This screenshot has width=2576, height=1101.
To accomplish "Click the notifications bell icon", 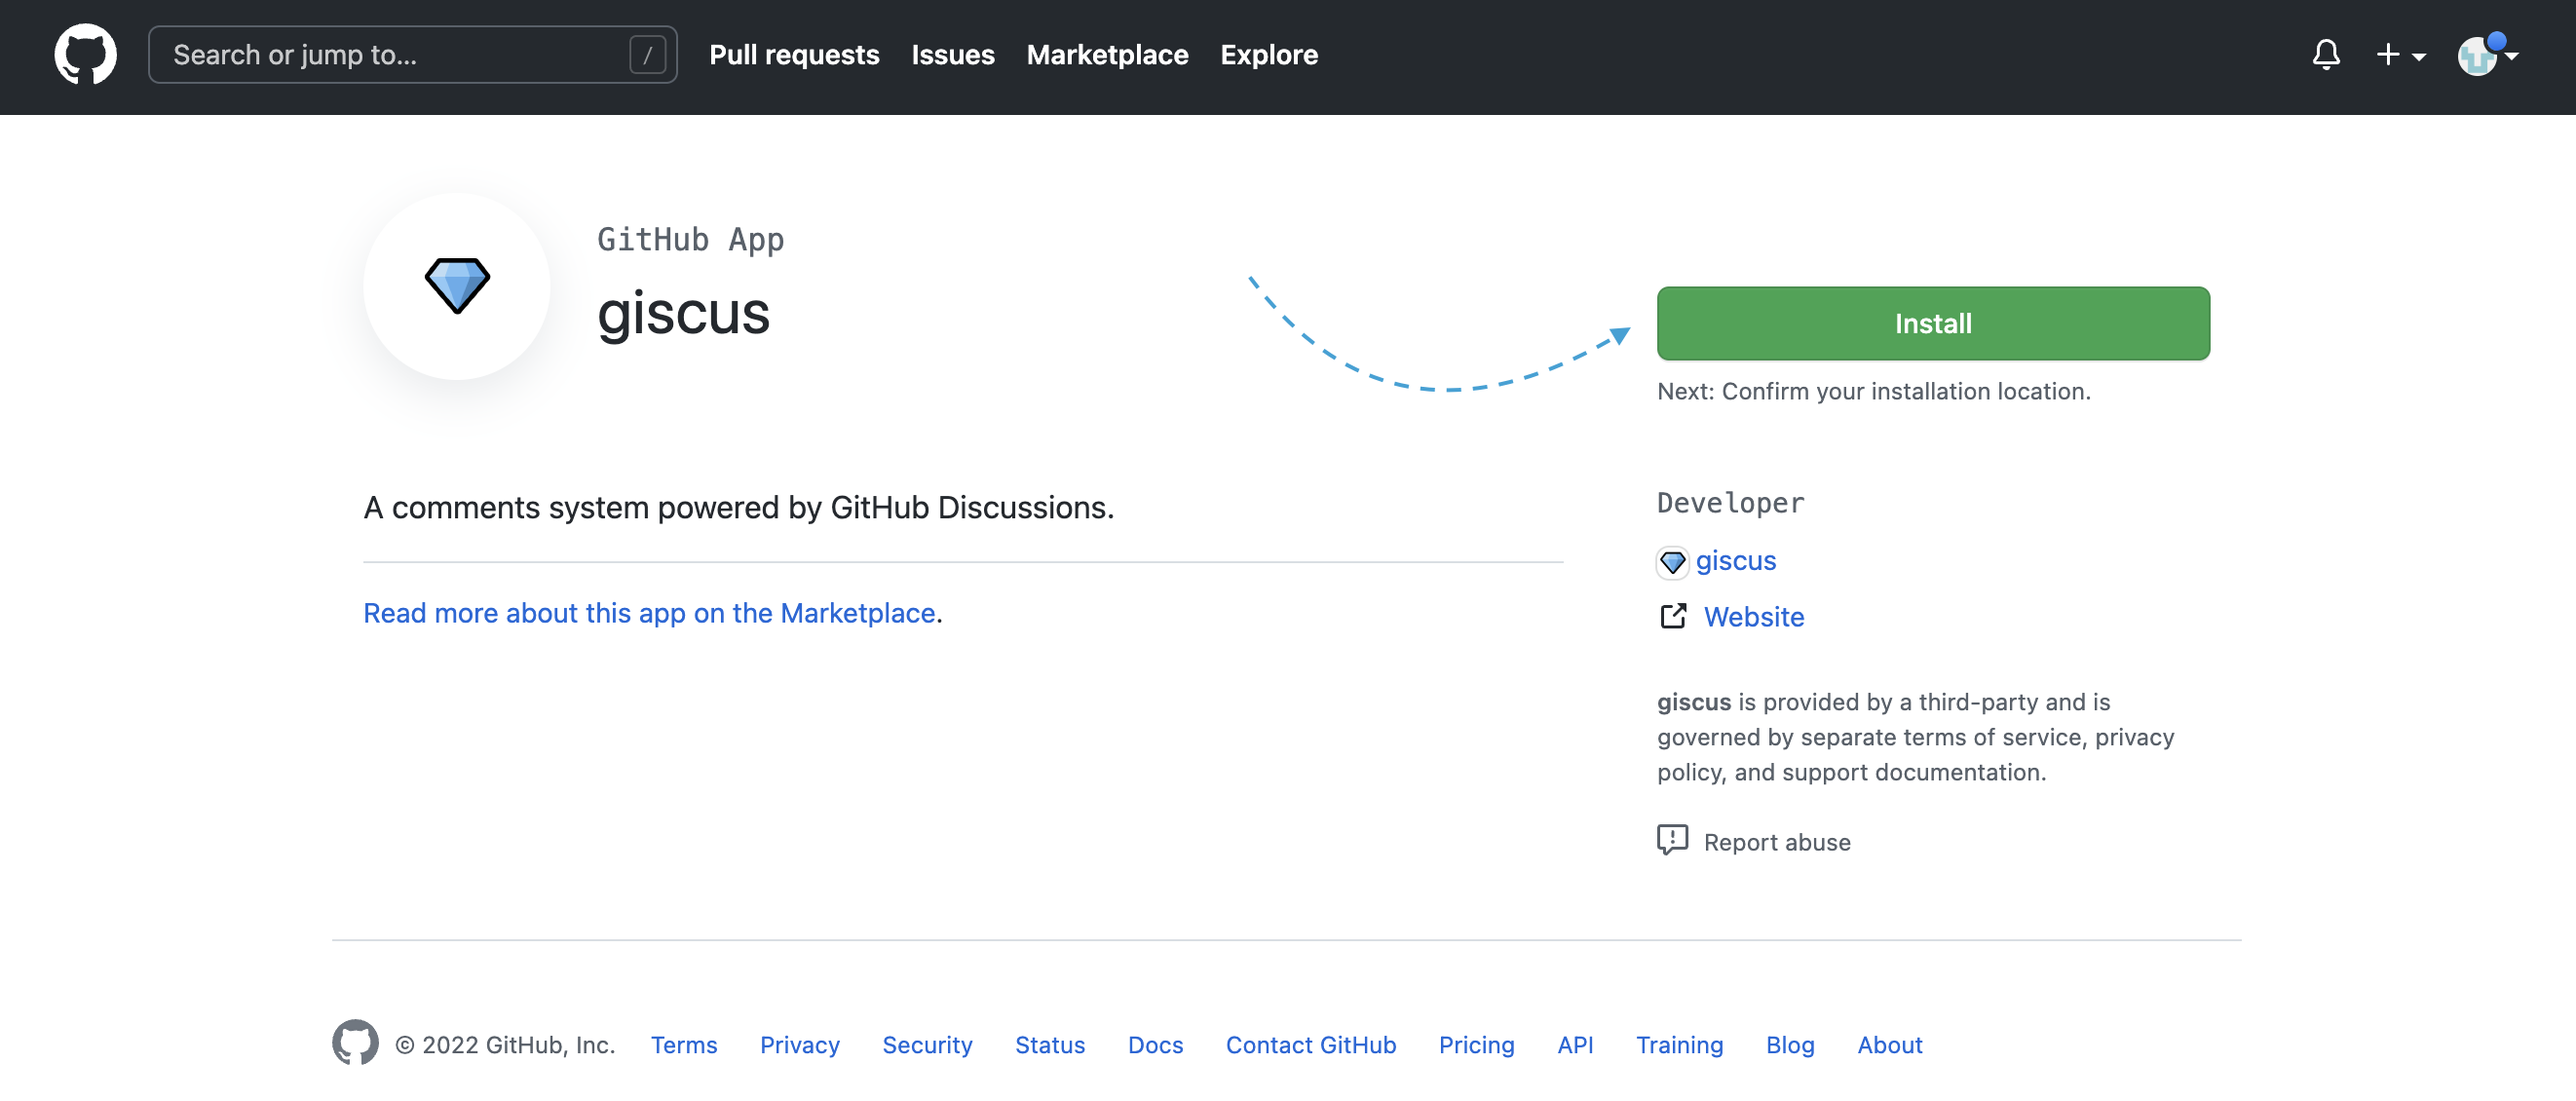I will (x=2326, y=55).
